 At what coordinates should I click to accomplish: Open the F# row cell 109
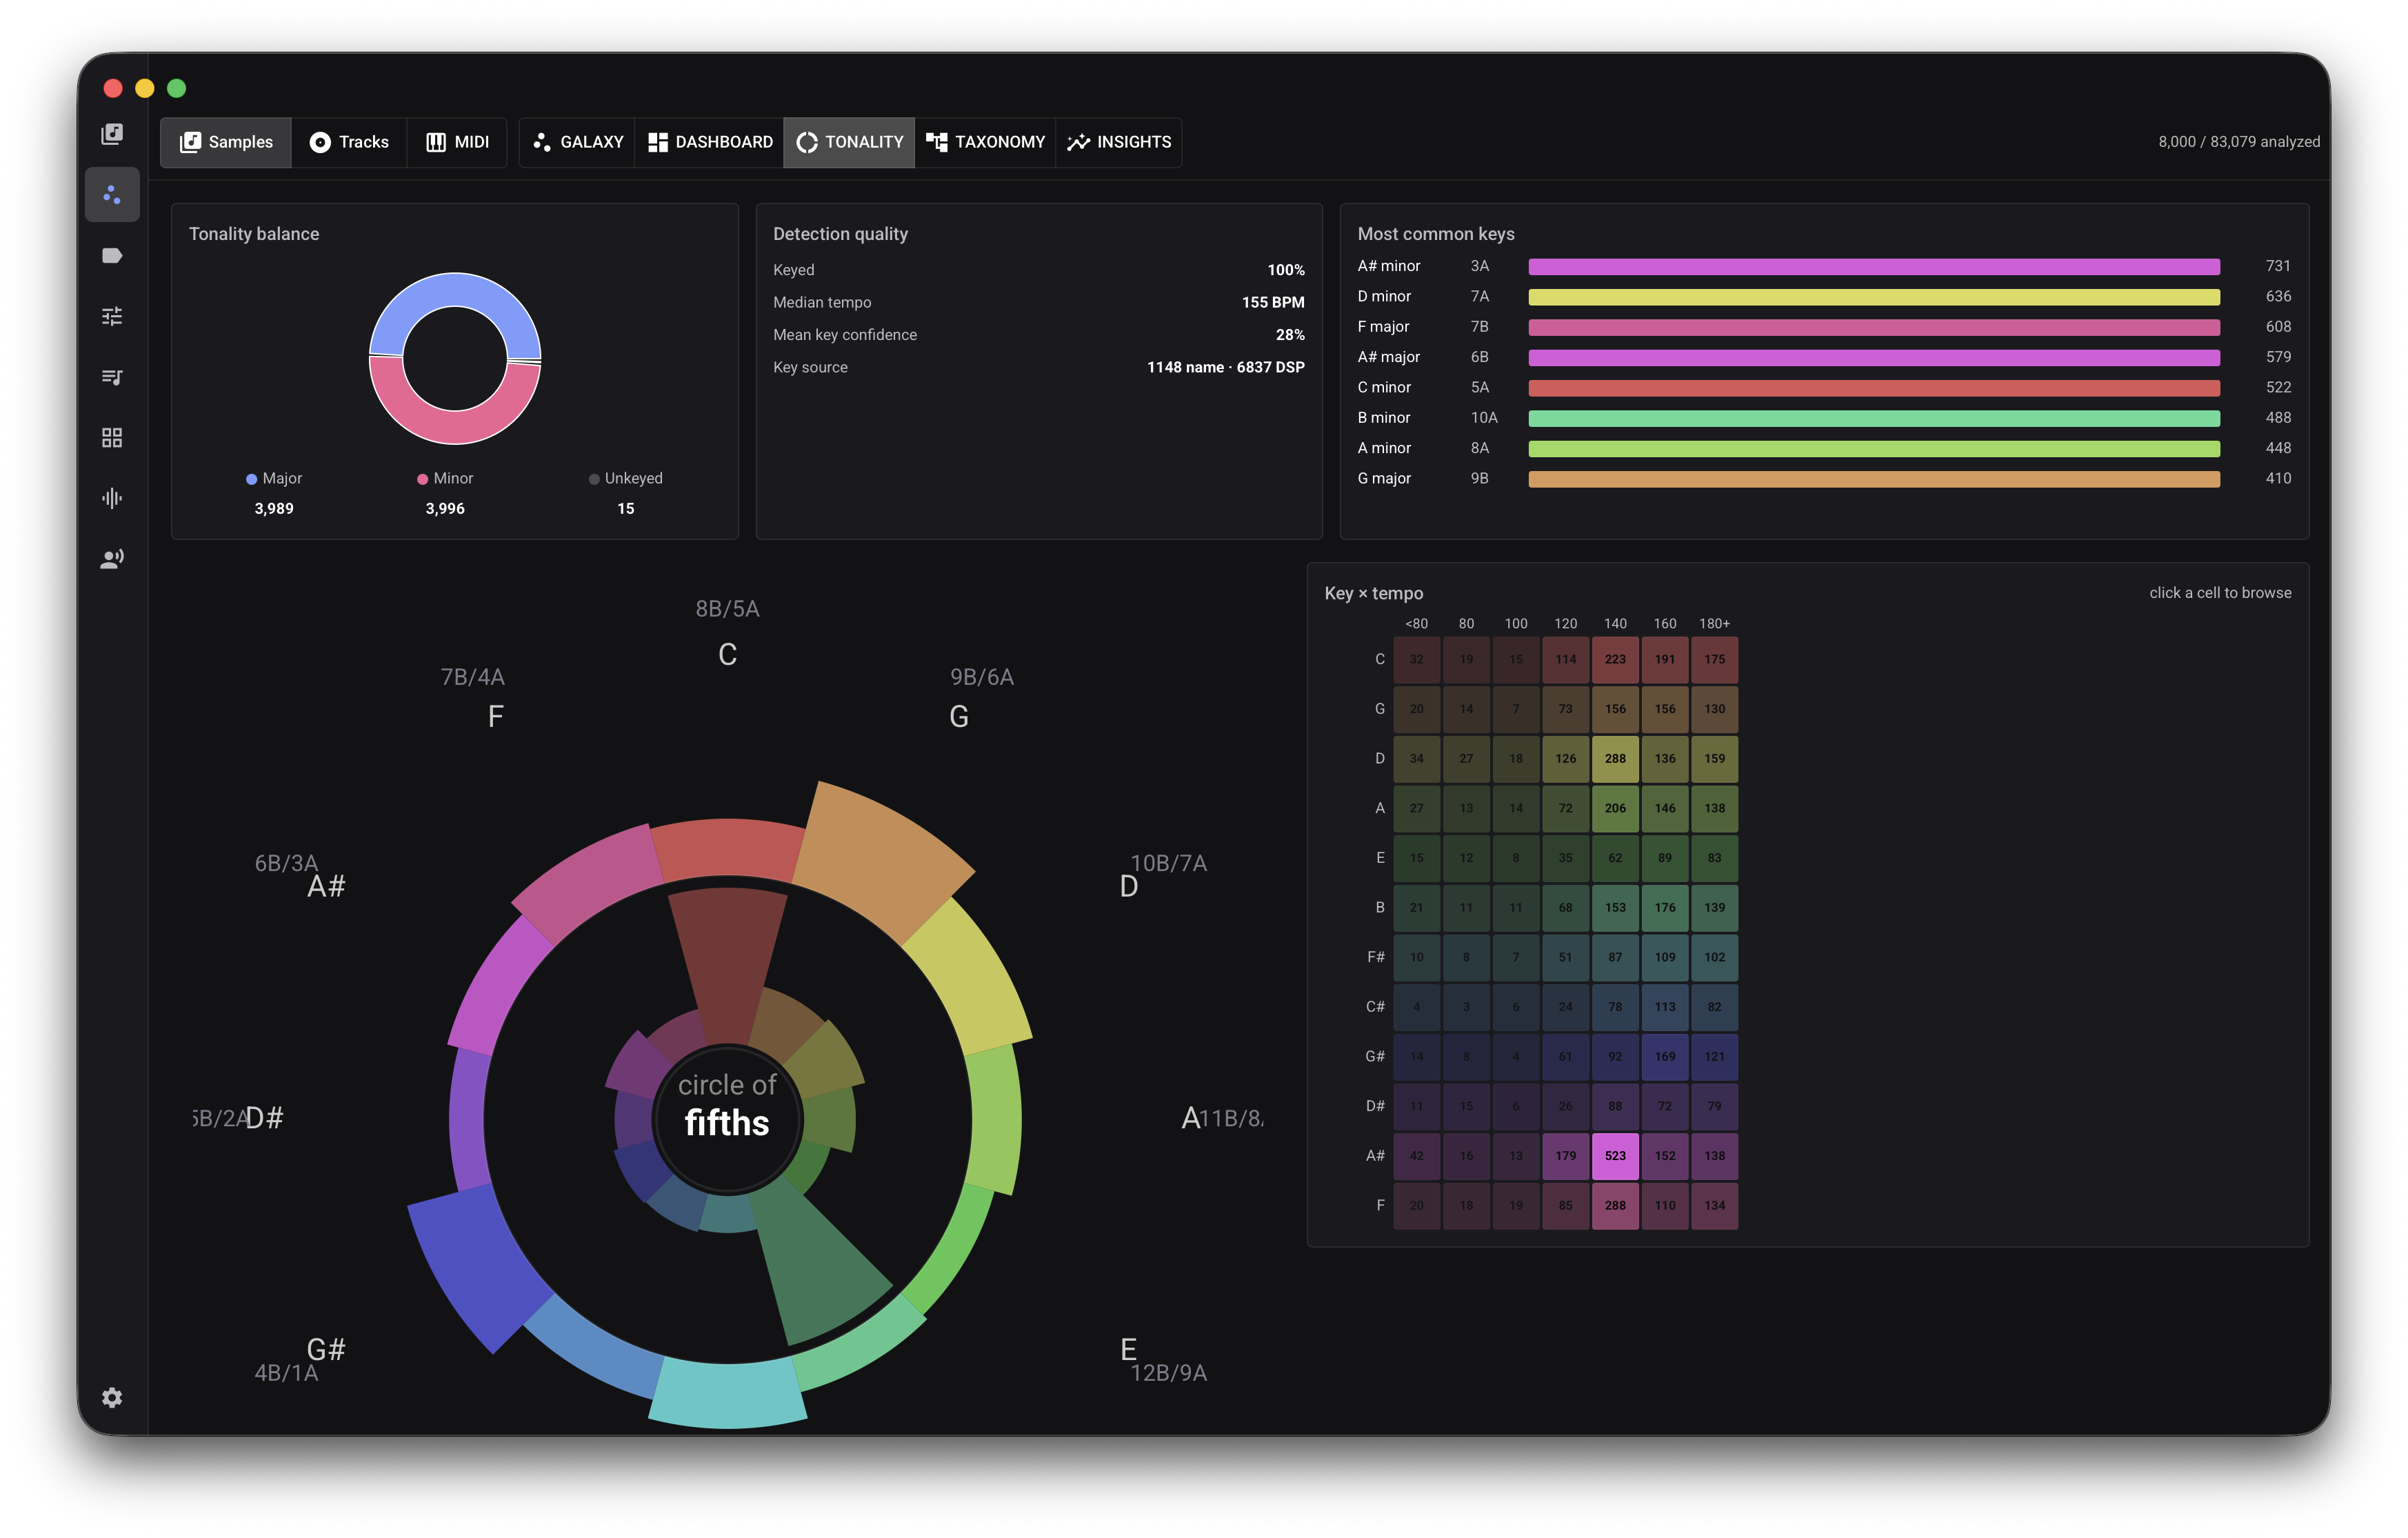[1665, 957]
